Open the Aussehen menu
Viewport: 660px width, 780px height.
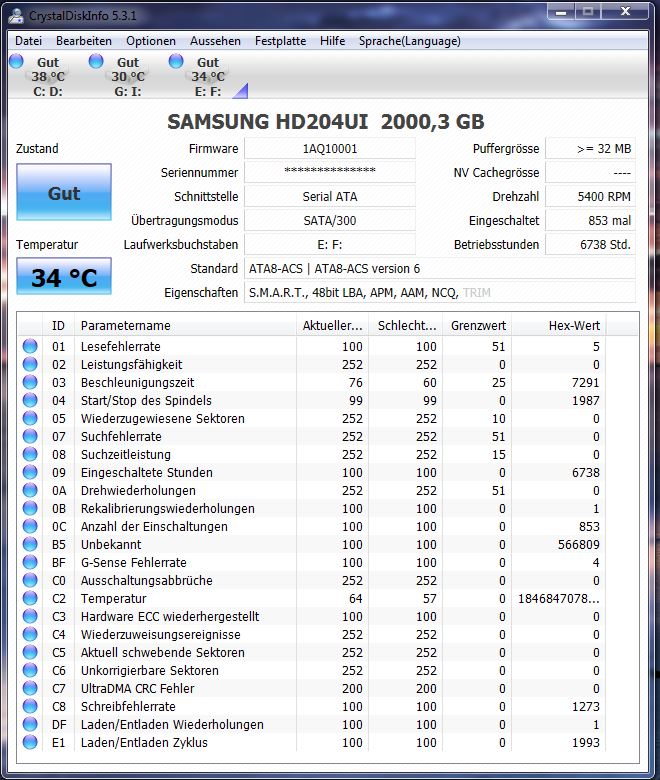click(215, 41)
